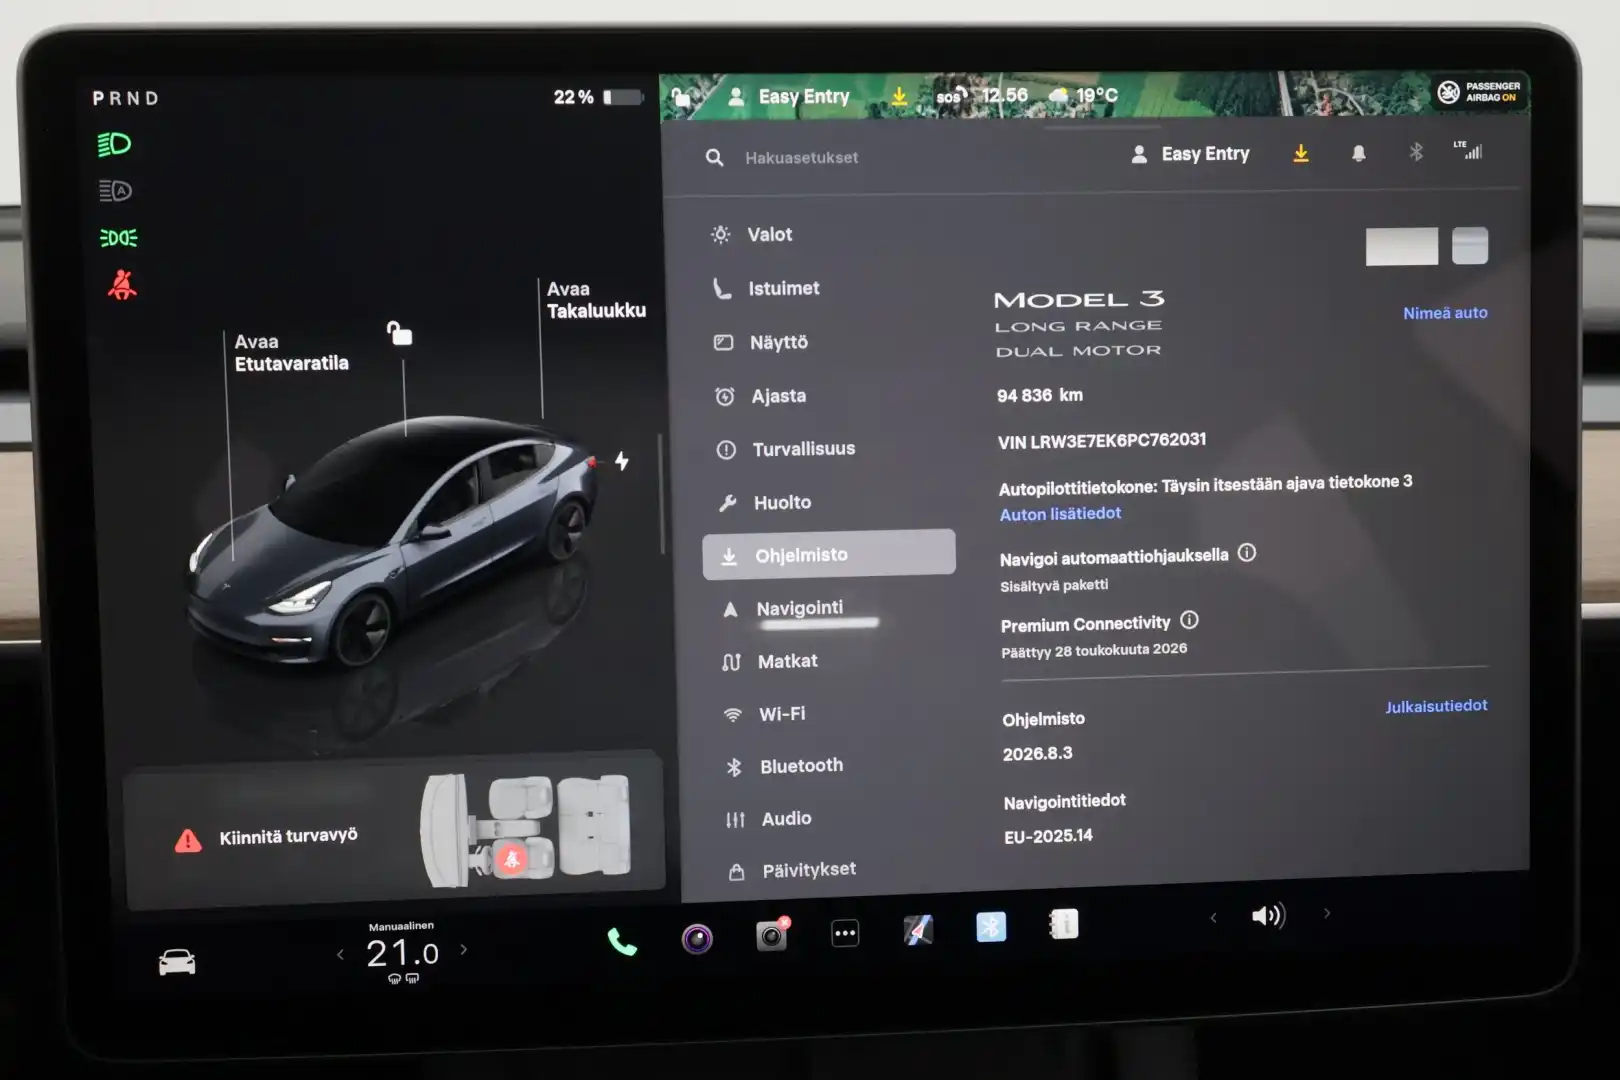
Task: Select Turvallisuus safety settings
Action: click(785, 449)
